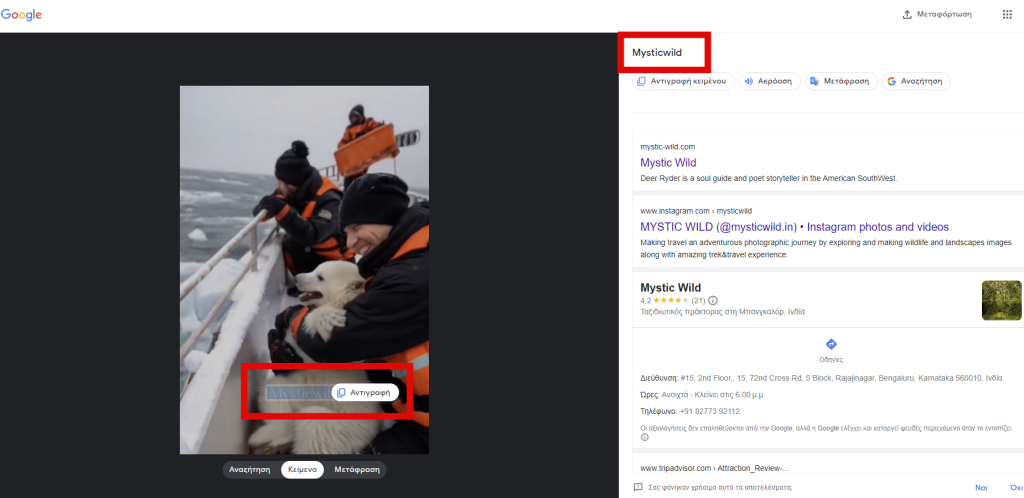The width and height of the screenshot is (1024, 498).
Task: Switch to the Μετάφραση mode tab below image
Action: [x=357, y=470]
